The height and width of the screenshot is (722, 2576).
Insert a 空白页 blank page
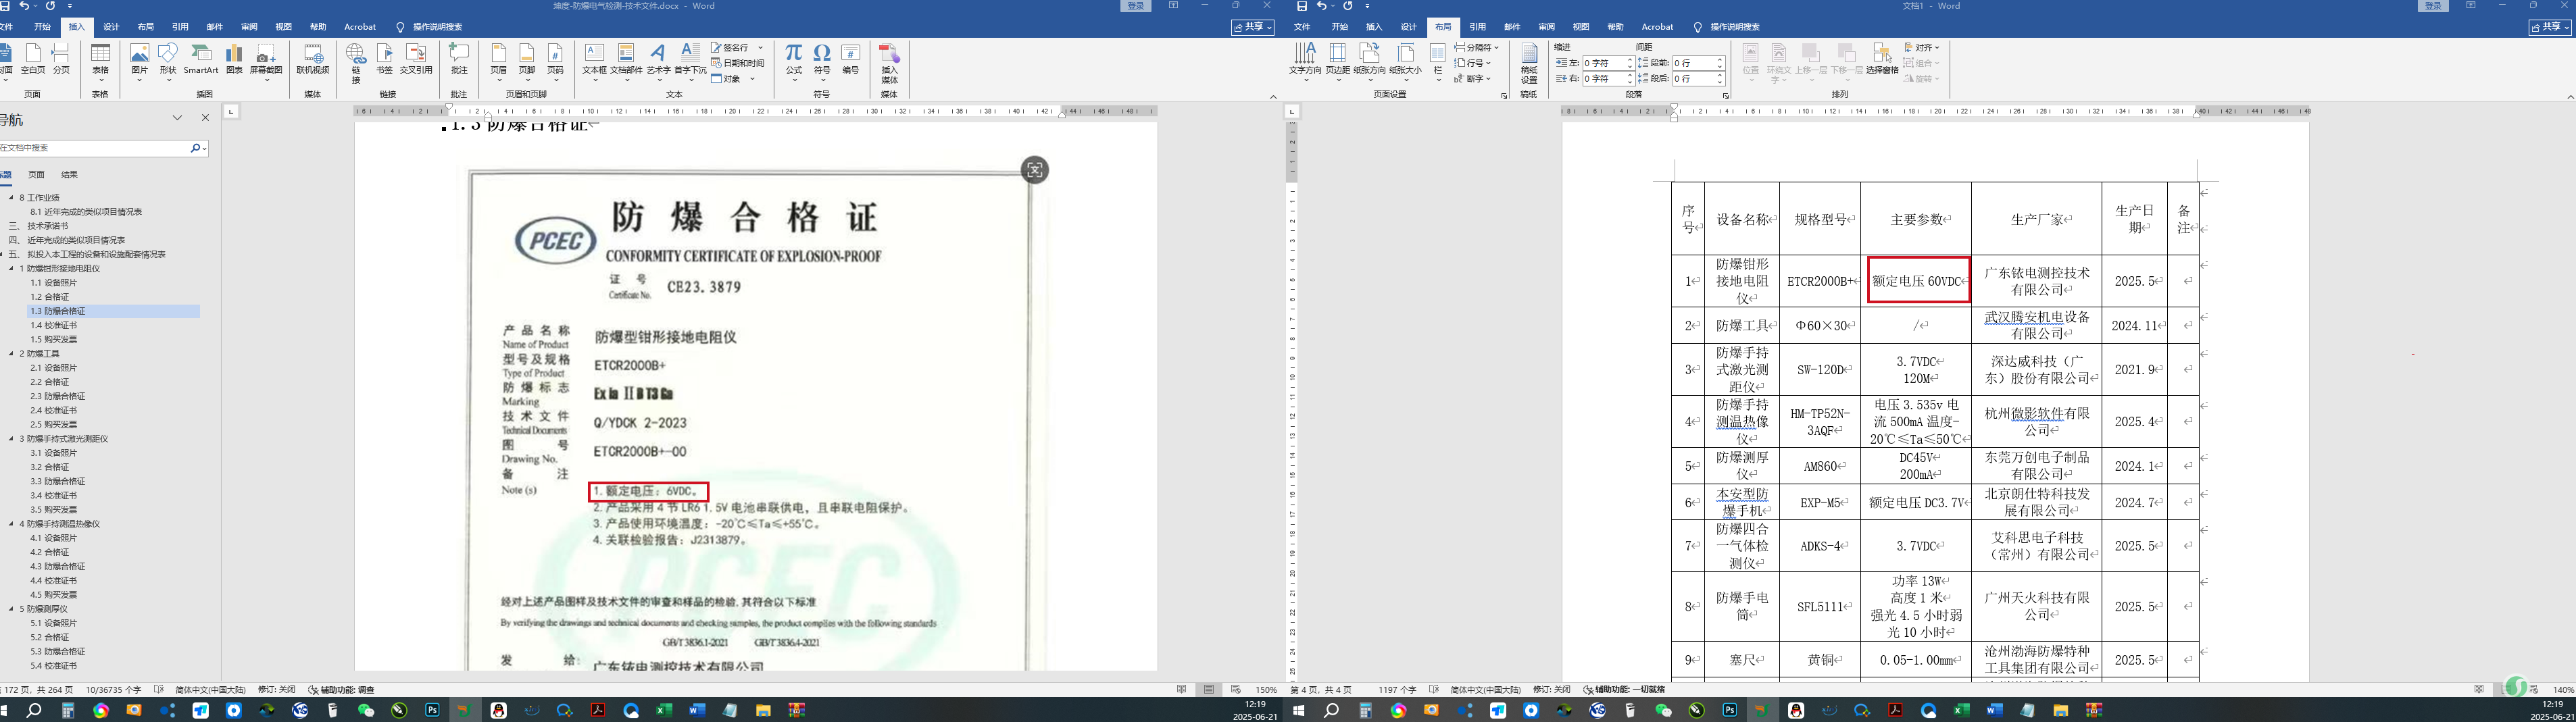click(33, 59)
